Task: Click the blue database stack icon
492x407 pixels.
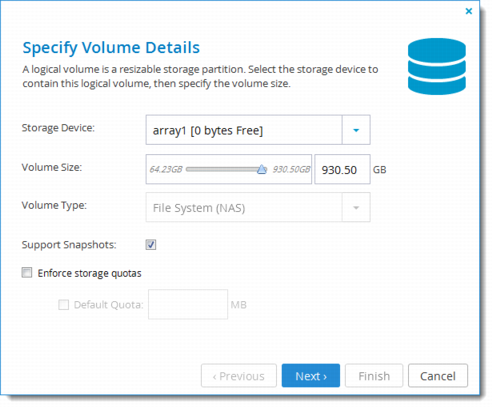Action: [x=437, y=66]
